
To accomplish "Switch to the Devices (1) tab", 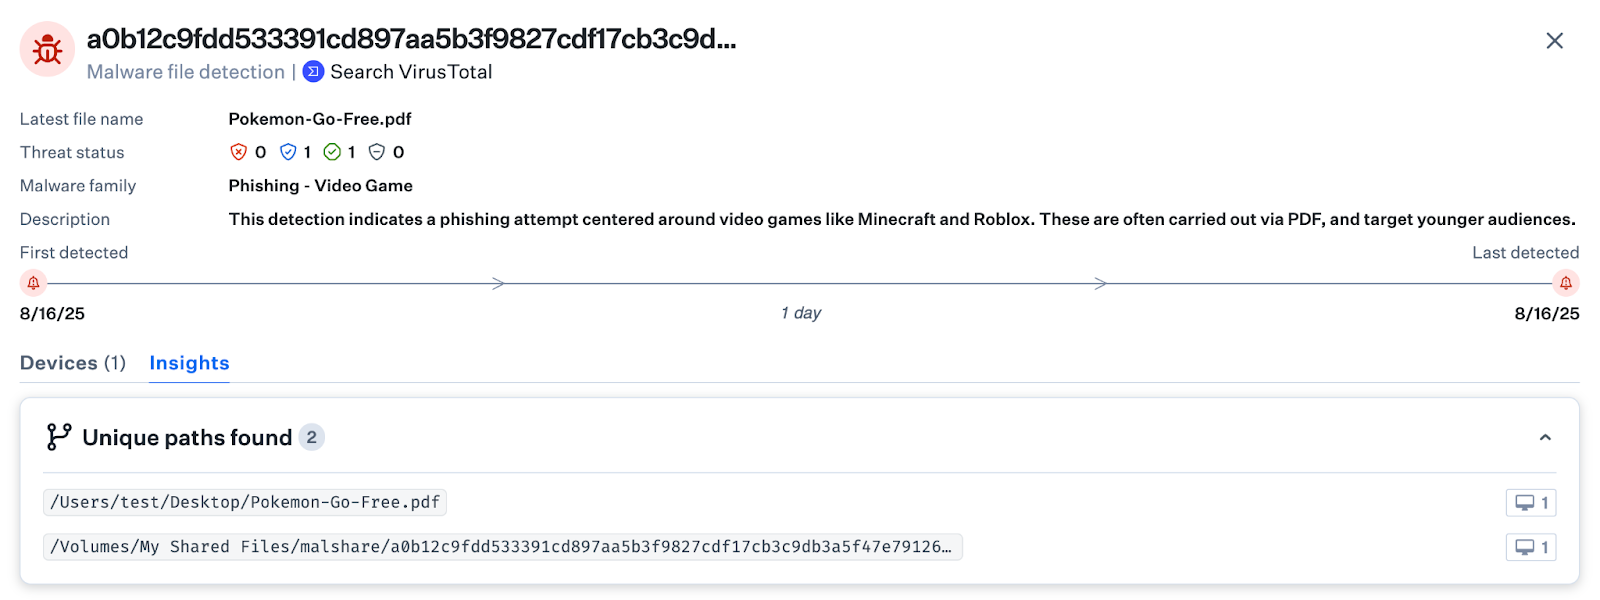I will tap(73, 363).
